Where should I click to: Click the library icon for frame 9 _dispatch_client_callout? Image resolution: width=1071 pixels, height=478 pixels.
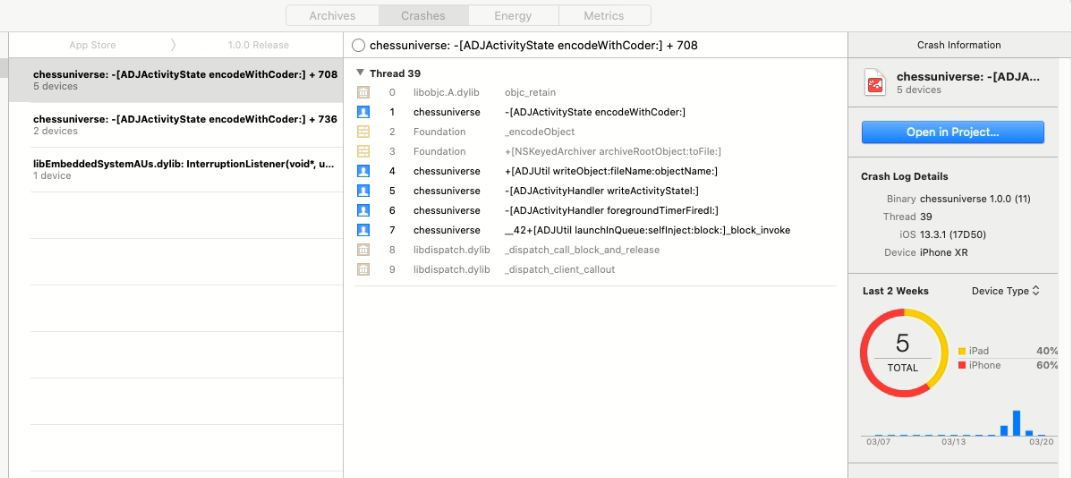click(x=363, y=270)
